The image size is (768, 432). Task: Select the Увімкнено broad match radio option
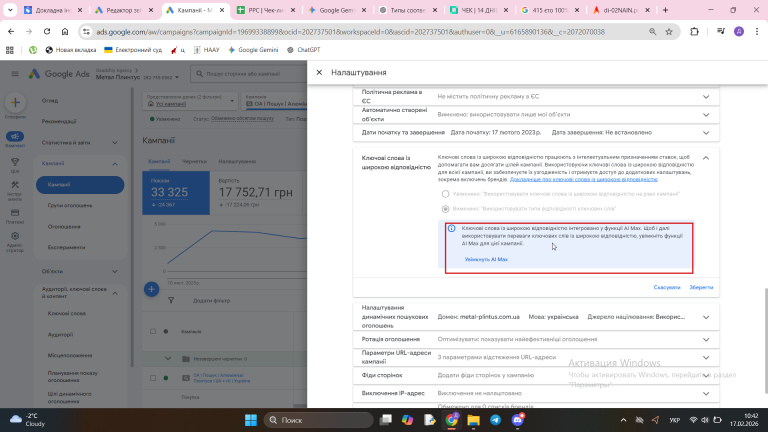coord(445,194)
